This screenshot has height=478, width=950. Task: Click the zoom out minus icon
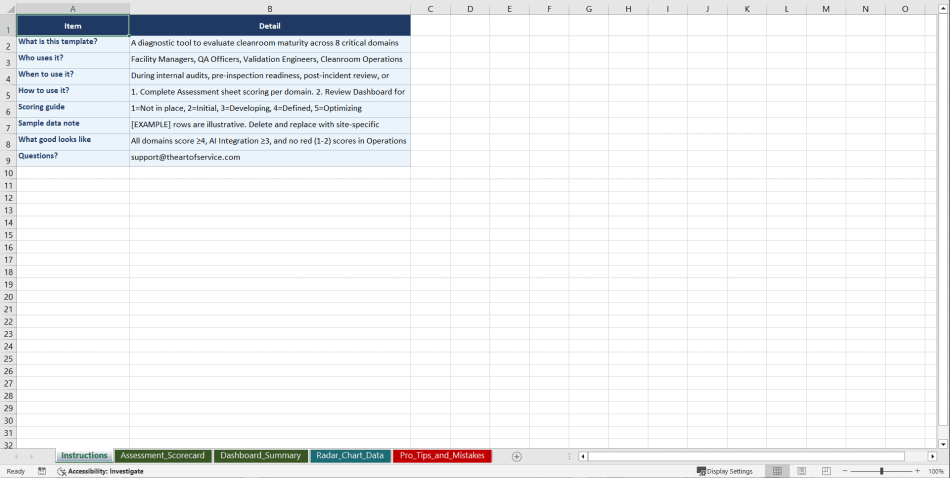pos(845,471)
